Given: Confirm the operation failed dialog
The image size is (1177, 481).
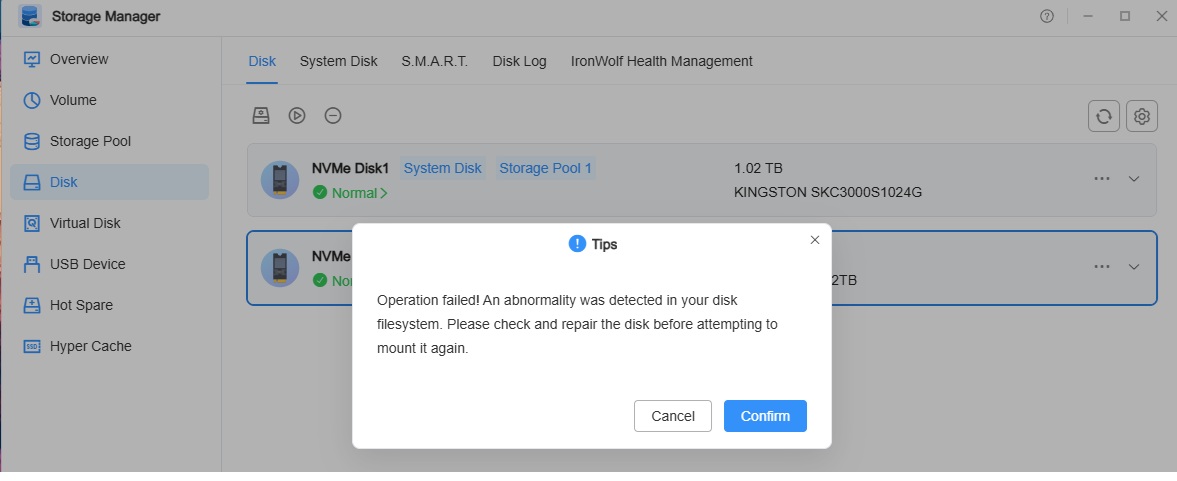Looking at the screenshot, I should [x=765, y=416].
